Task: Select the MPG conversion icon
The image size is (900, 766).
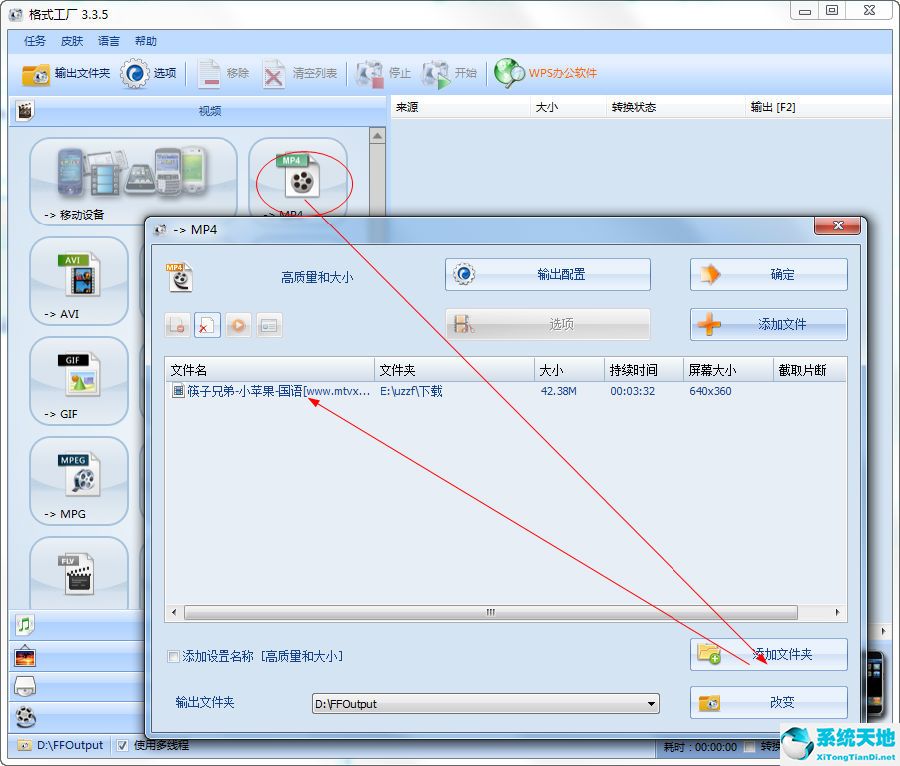Action: (x=79, y=481)
